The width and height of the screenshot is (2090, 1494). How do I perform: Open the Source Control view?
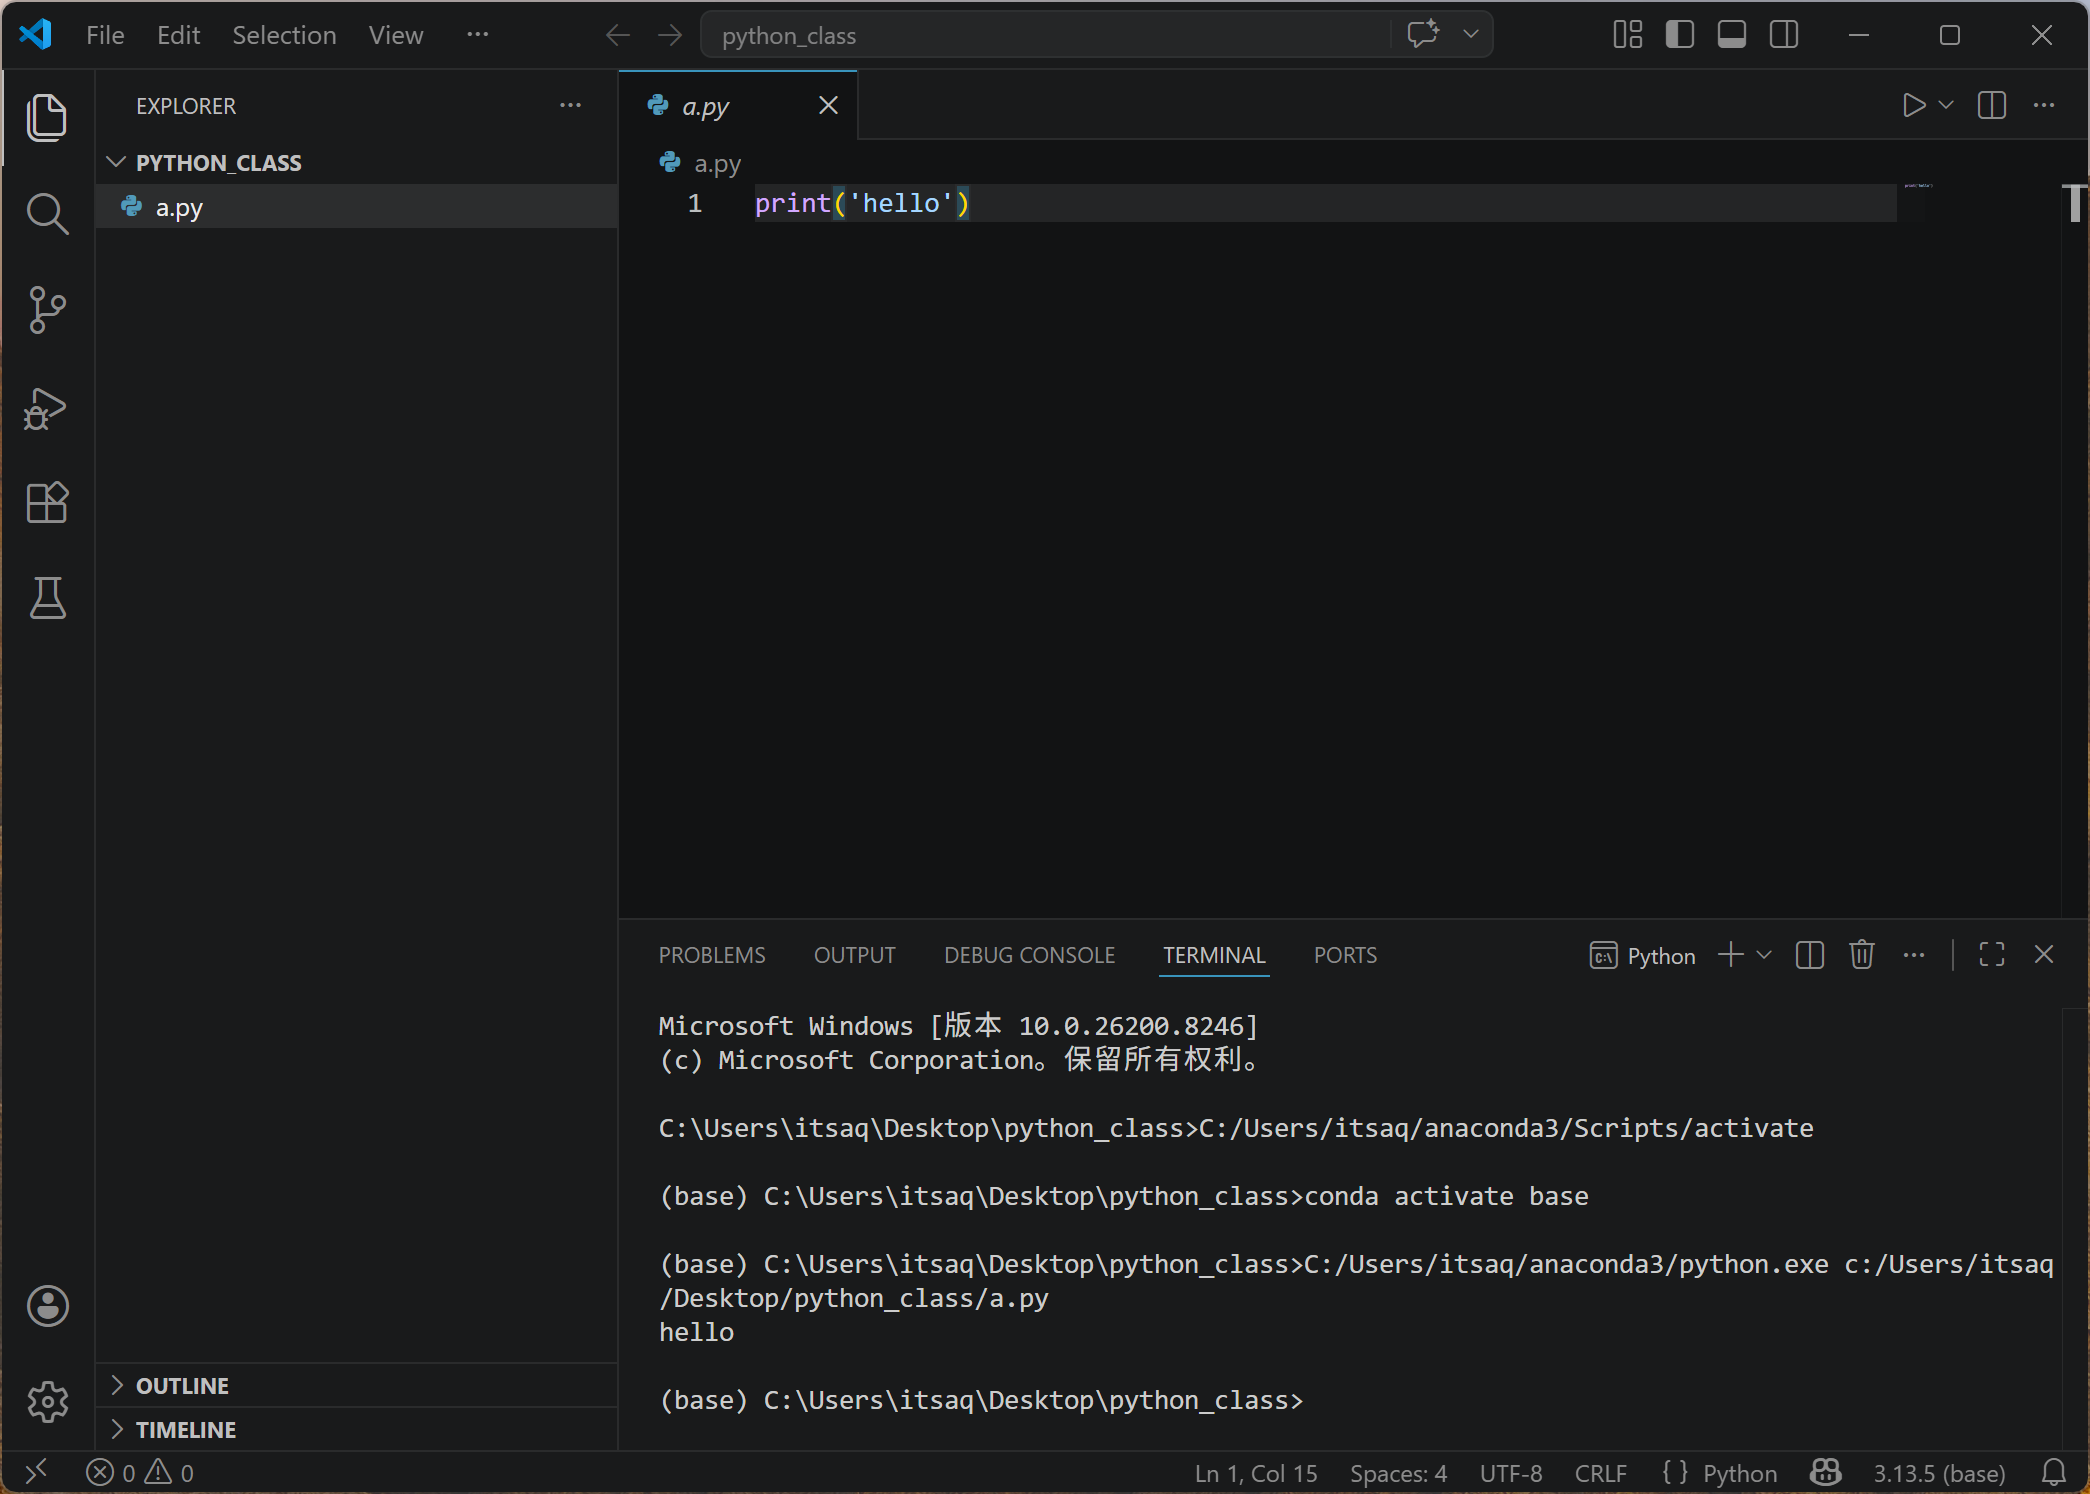point(47,310)
